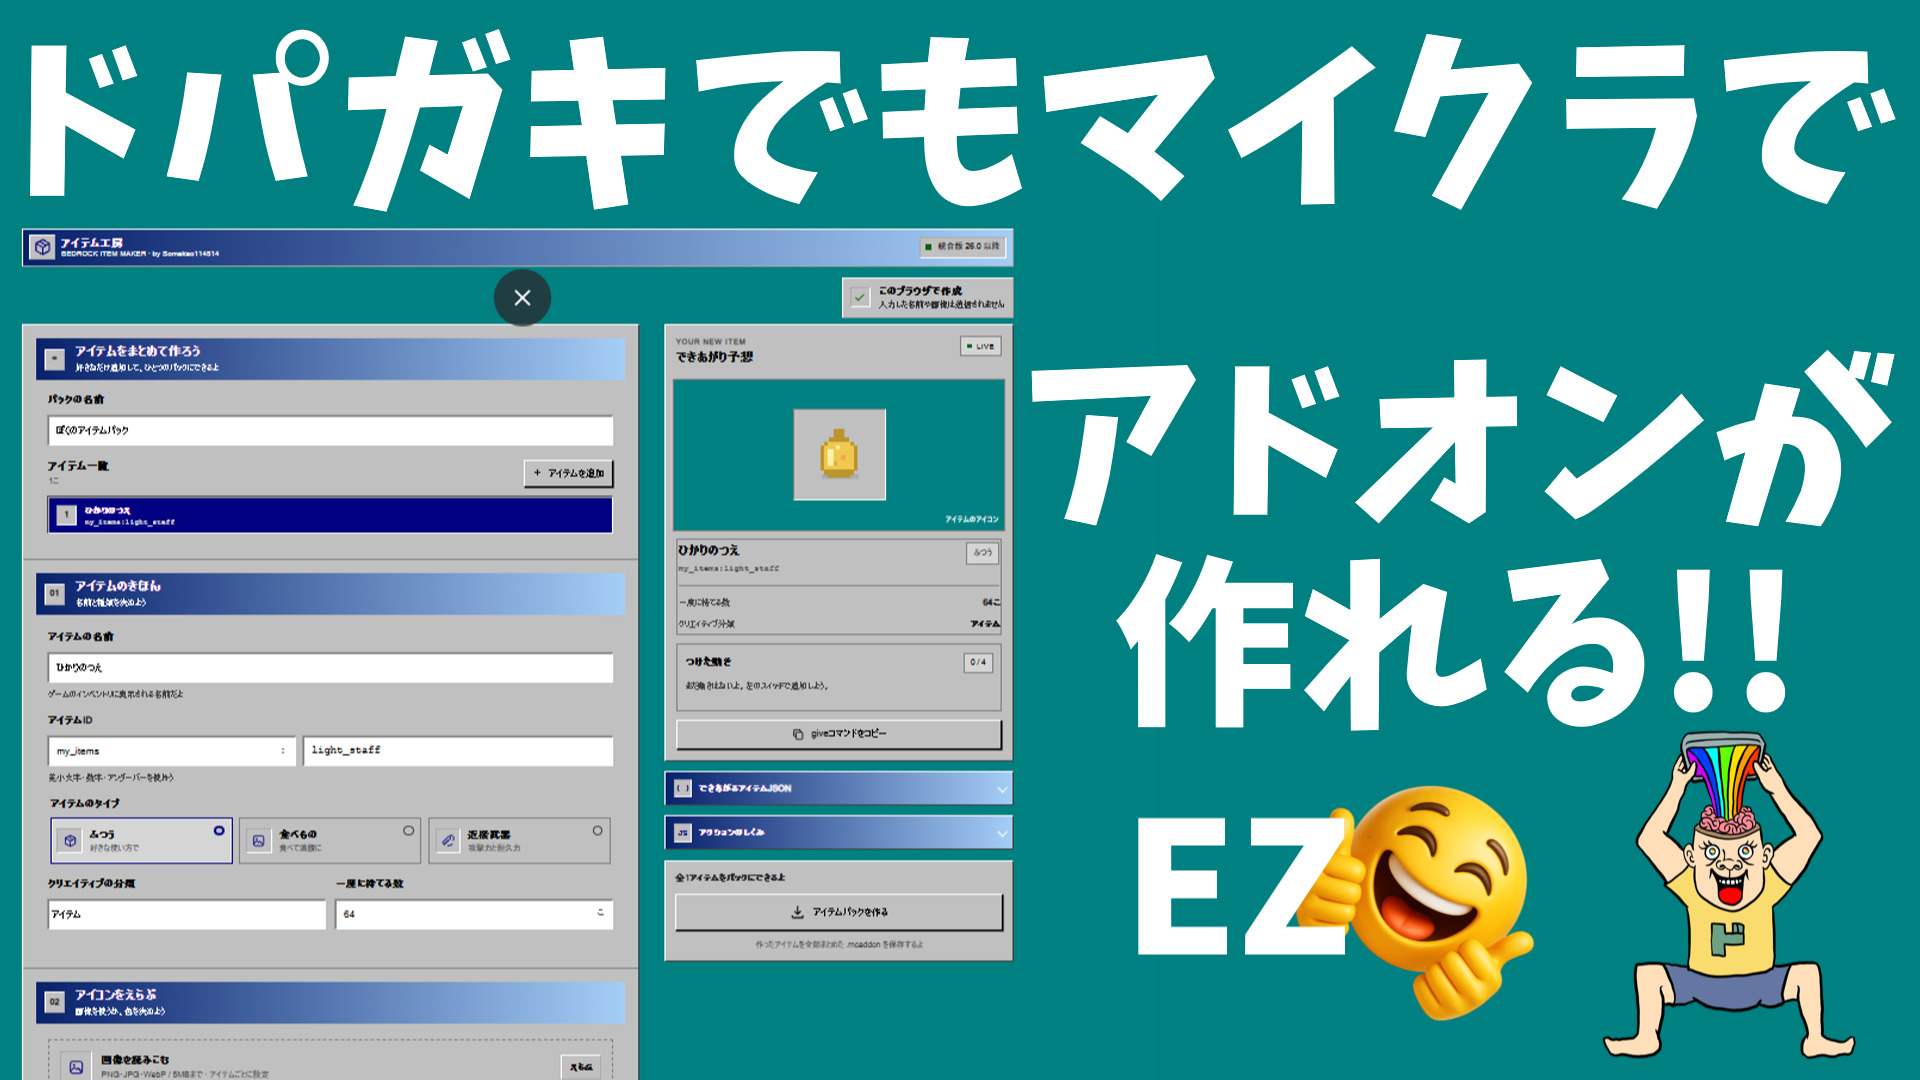Select the 近接武器 item type radio option
Viewport: 1920px width, 1080px height.
(x=519, y=840)
